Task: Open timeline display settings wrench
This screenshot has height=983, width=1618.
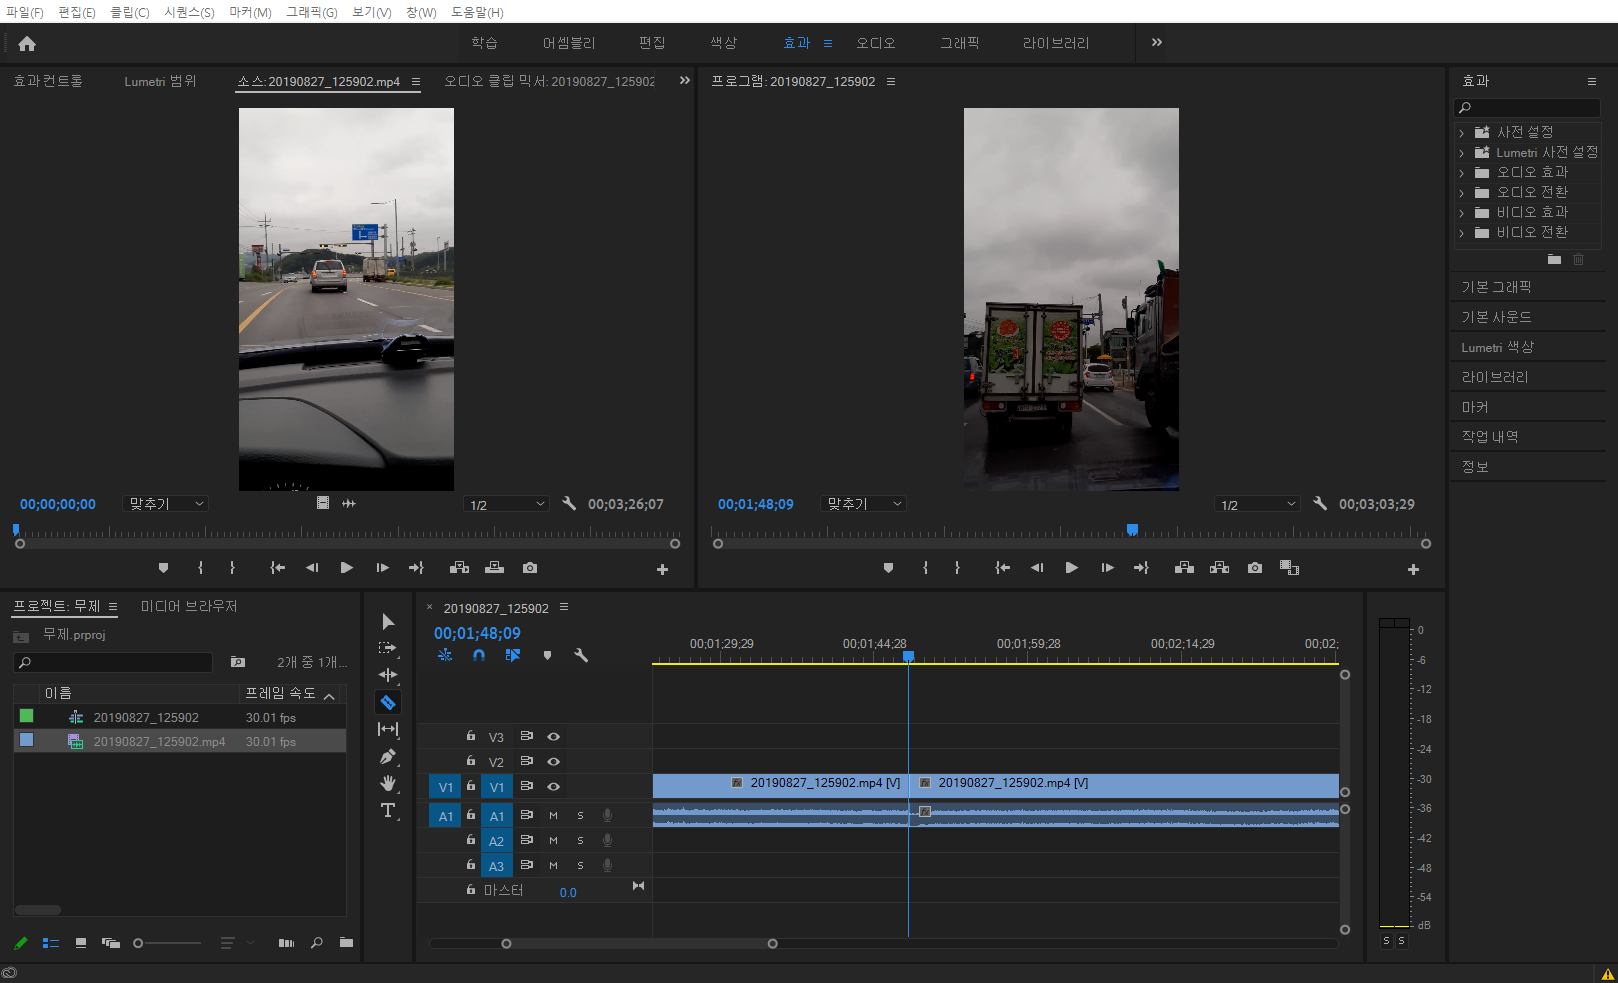Action: (x=581, y=655)
